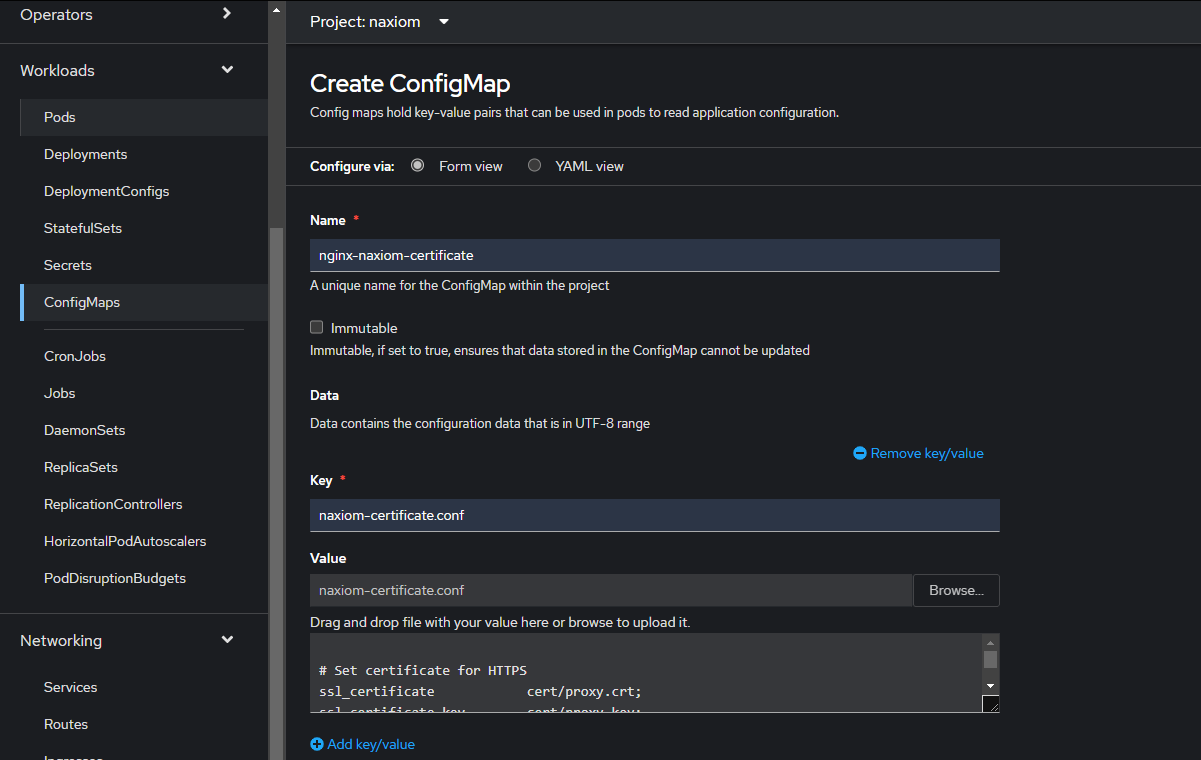Collapse the Workloads navigation section

[x=134, y=71]
